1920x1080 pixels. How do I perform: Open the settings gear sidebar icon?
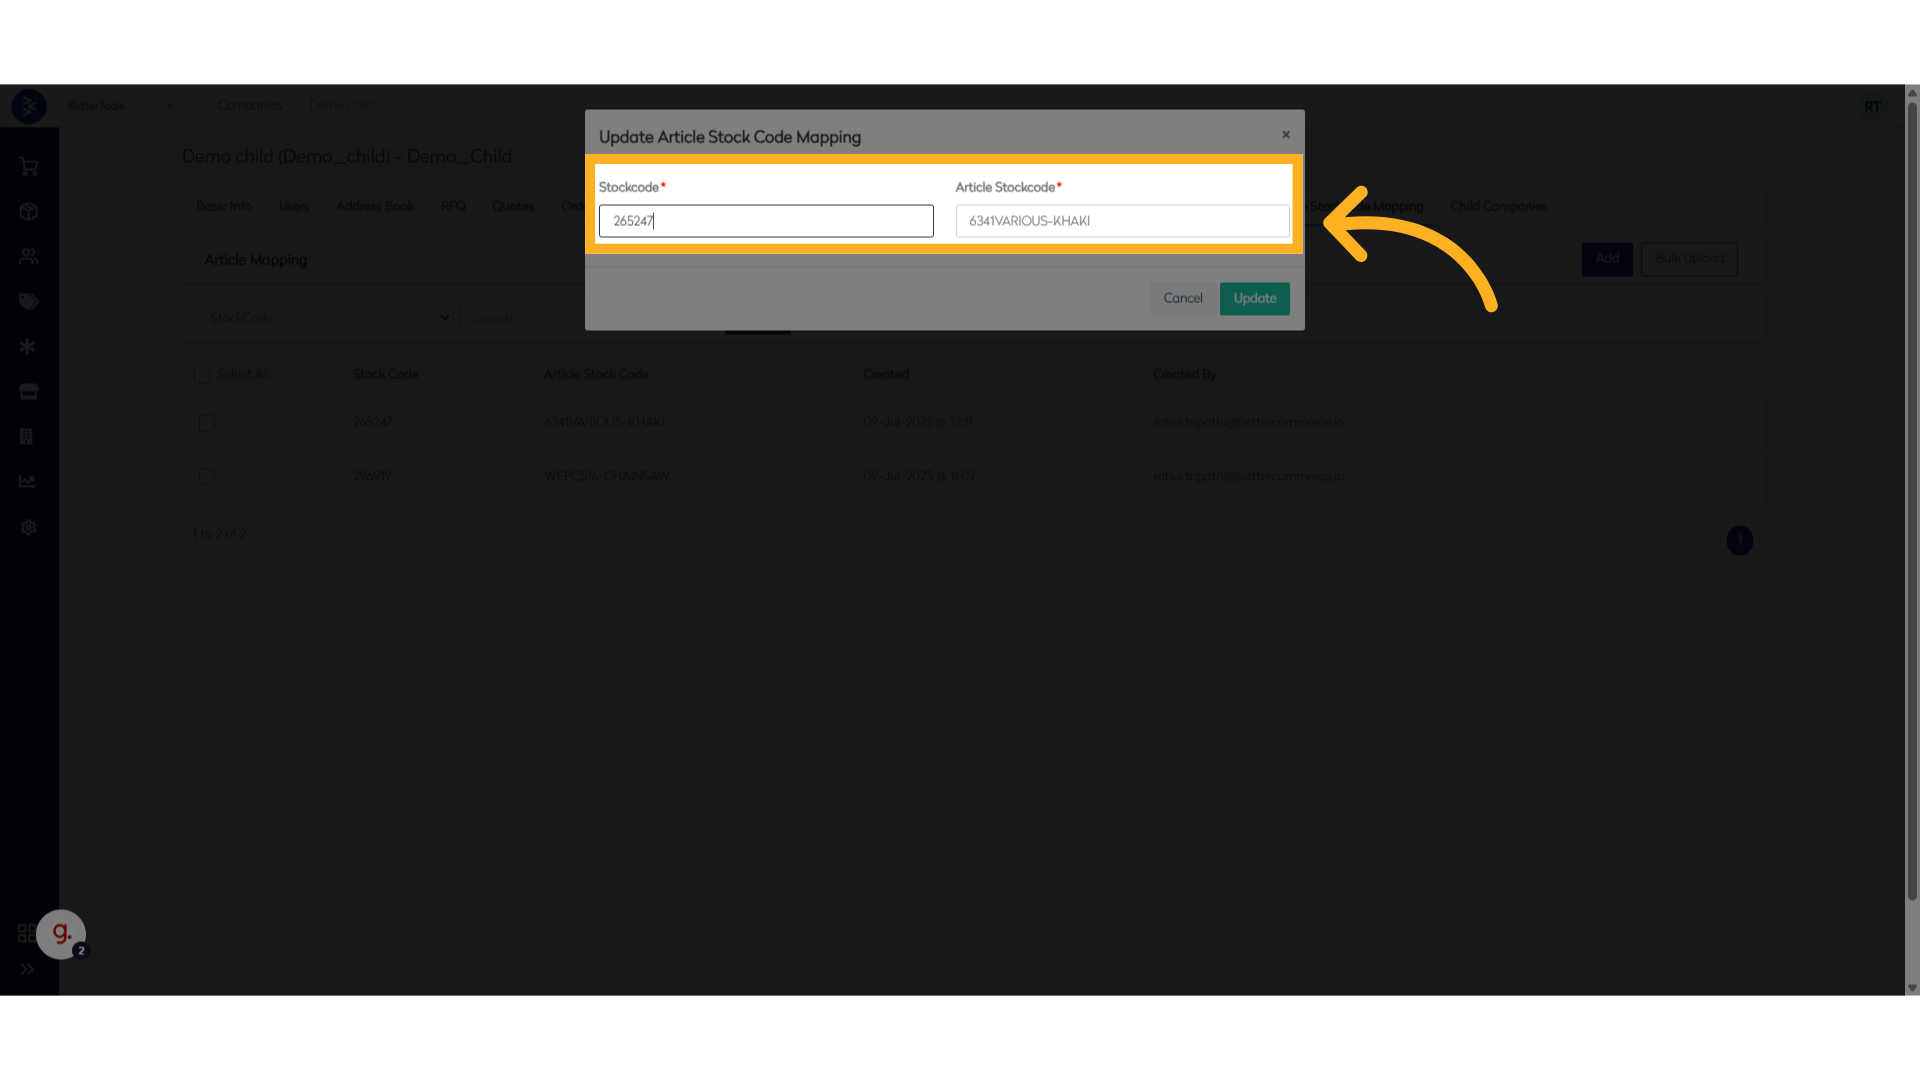click(x=28, y=528)
